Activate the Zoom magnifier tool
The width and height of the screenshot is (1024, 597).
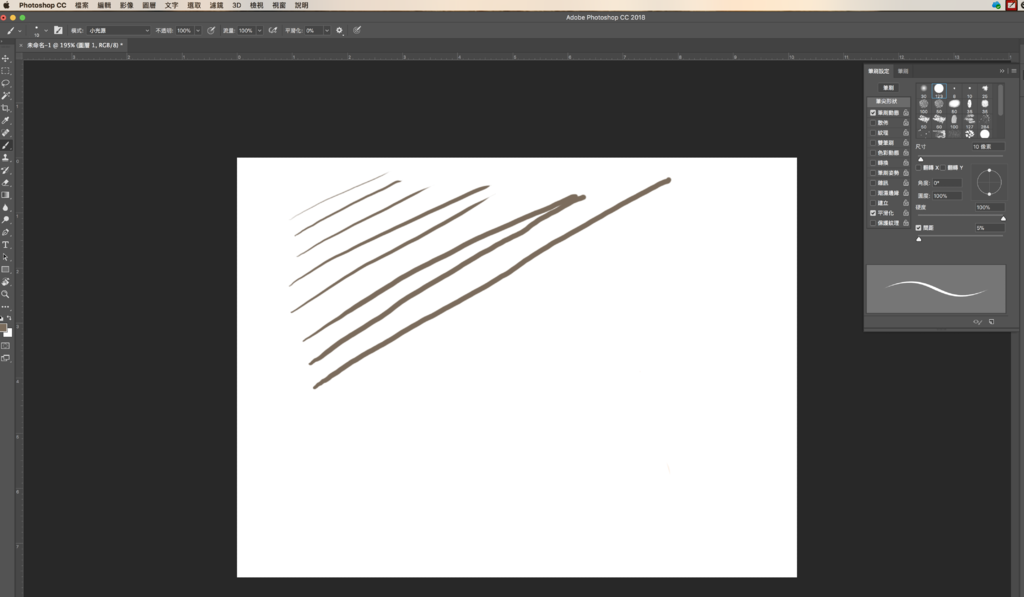pos(6,294)
